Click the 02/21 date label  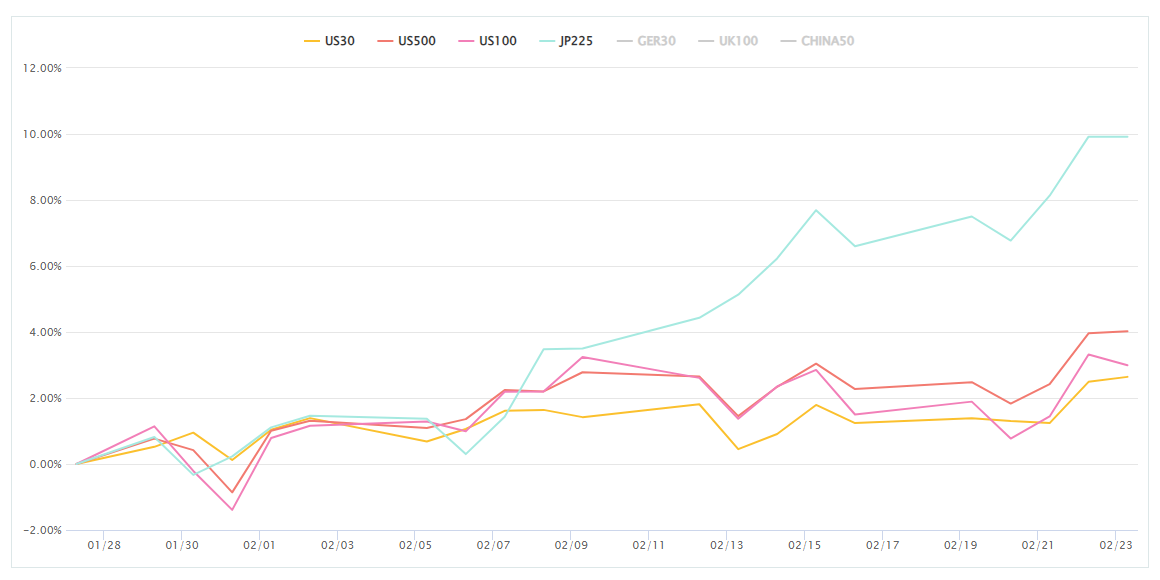(x=1037, y=546)
